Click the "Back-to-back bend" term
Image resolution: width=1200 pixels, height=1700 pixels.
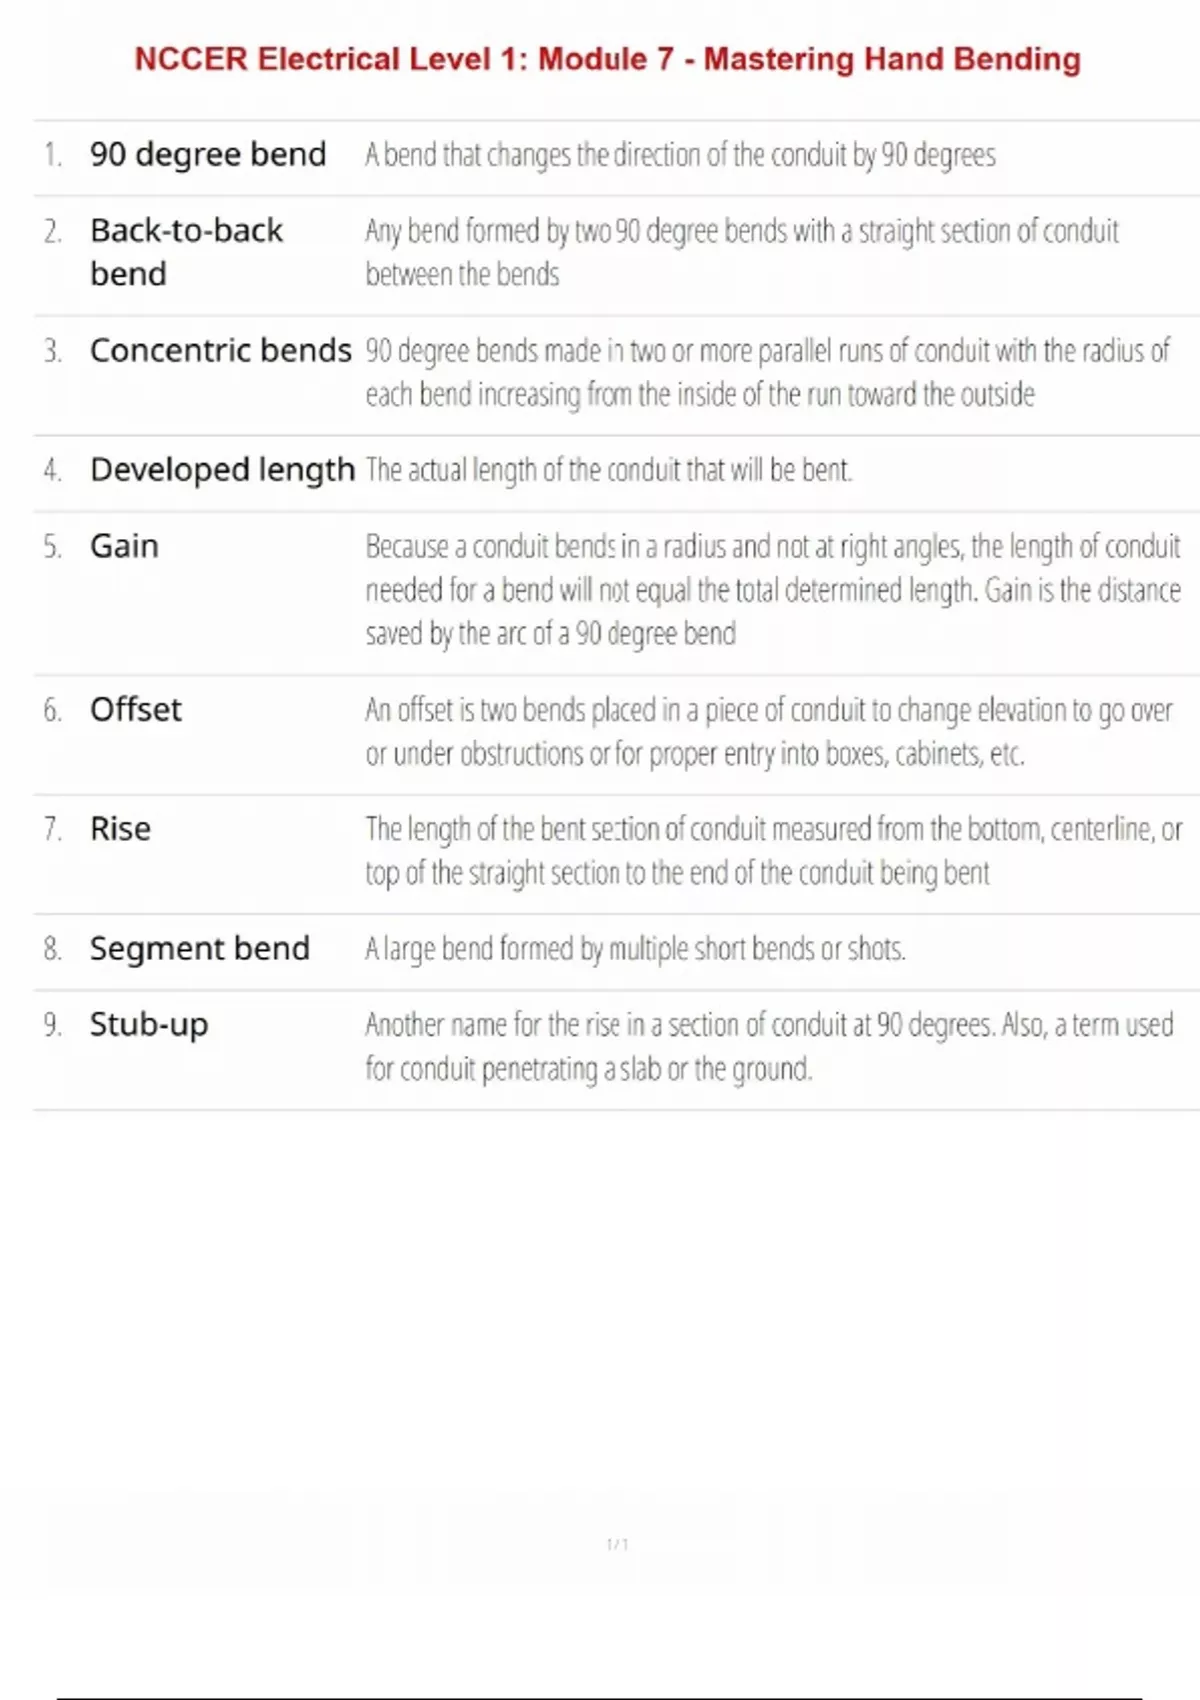186,252
